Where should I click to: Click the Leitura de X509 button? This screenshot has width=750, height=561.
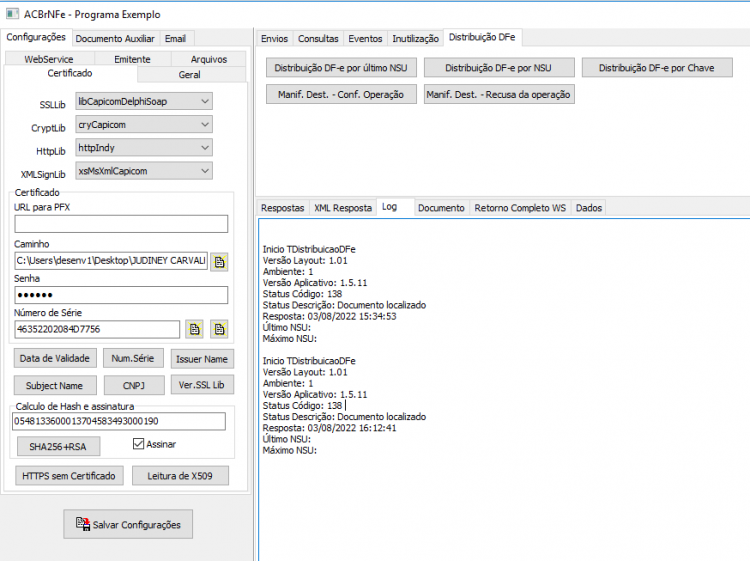pyautogui.click(x=180, y=475)
